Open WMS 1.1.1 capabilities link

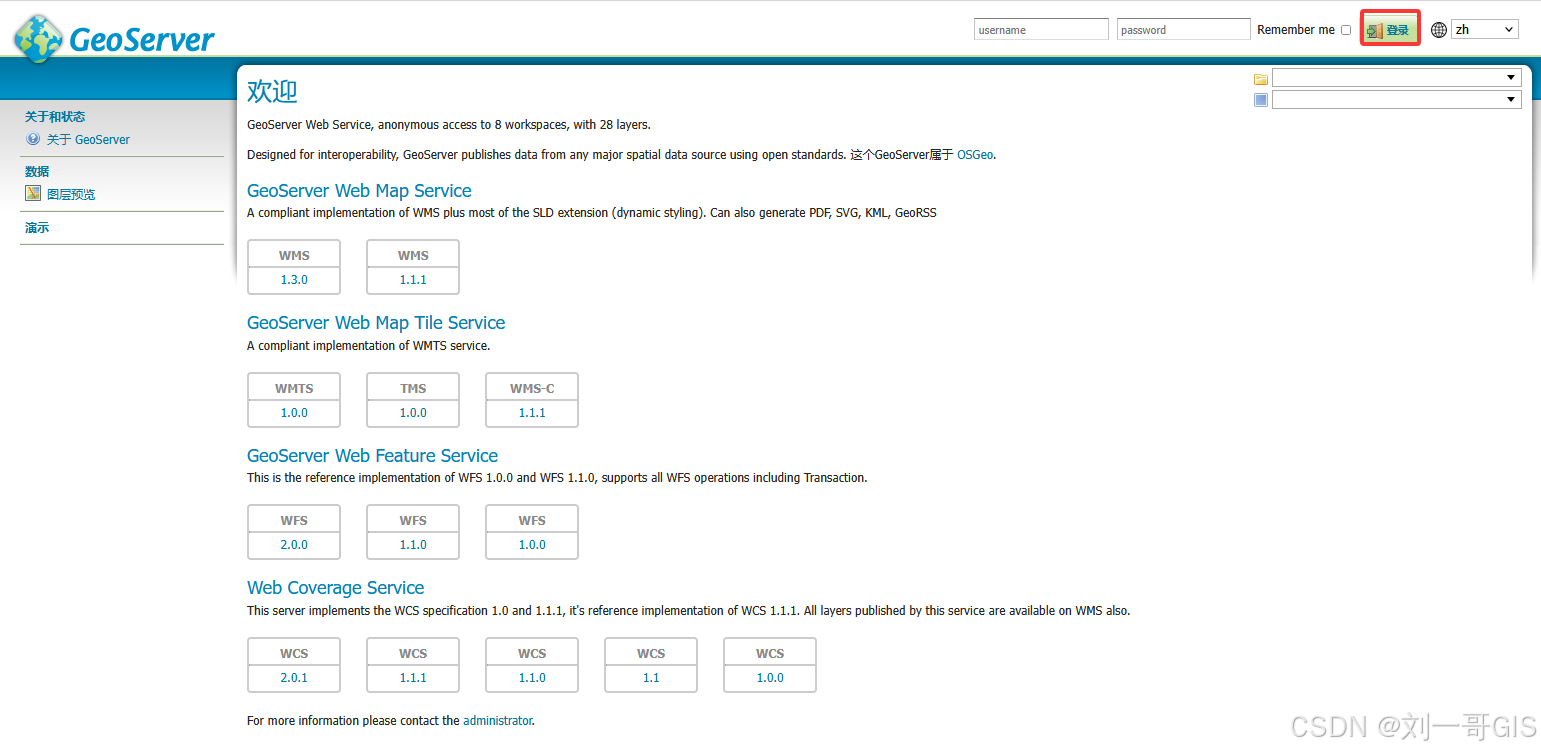pyautogui.click(x=413, y=280)
